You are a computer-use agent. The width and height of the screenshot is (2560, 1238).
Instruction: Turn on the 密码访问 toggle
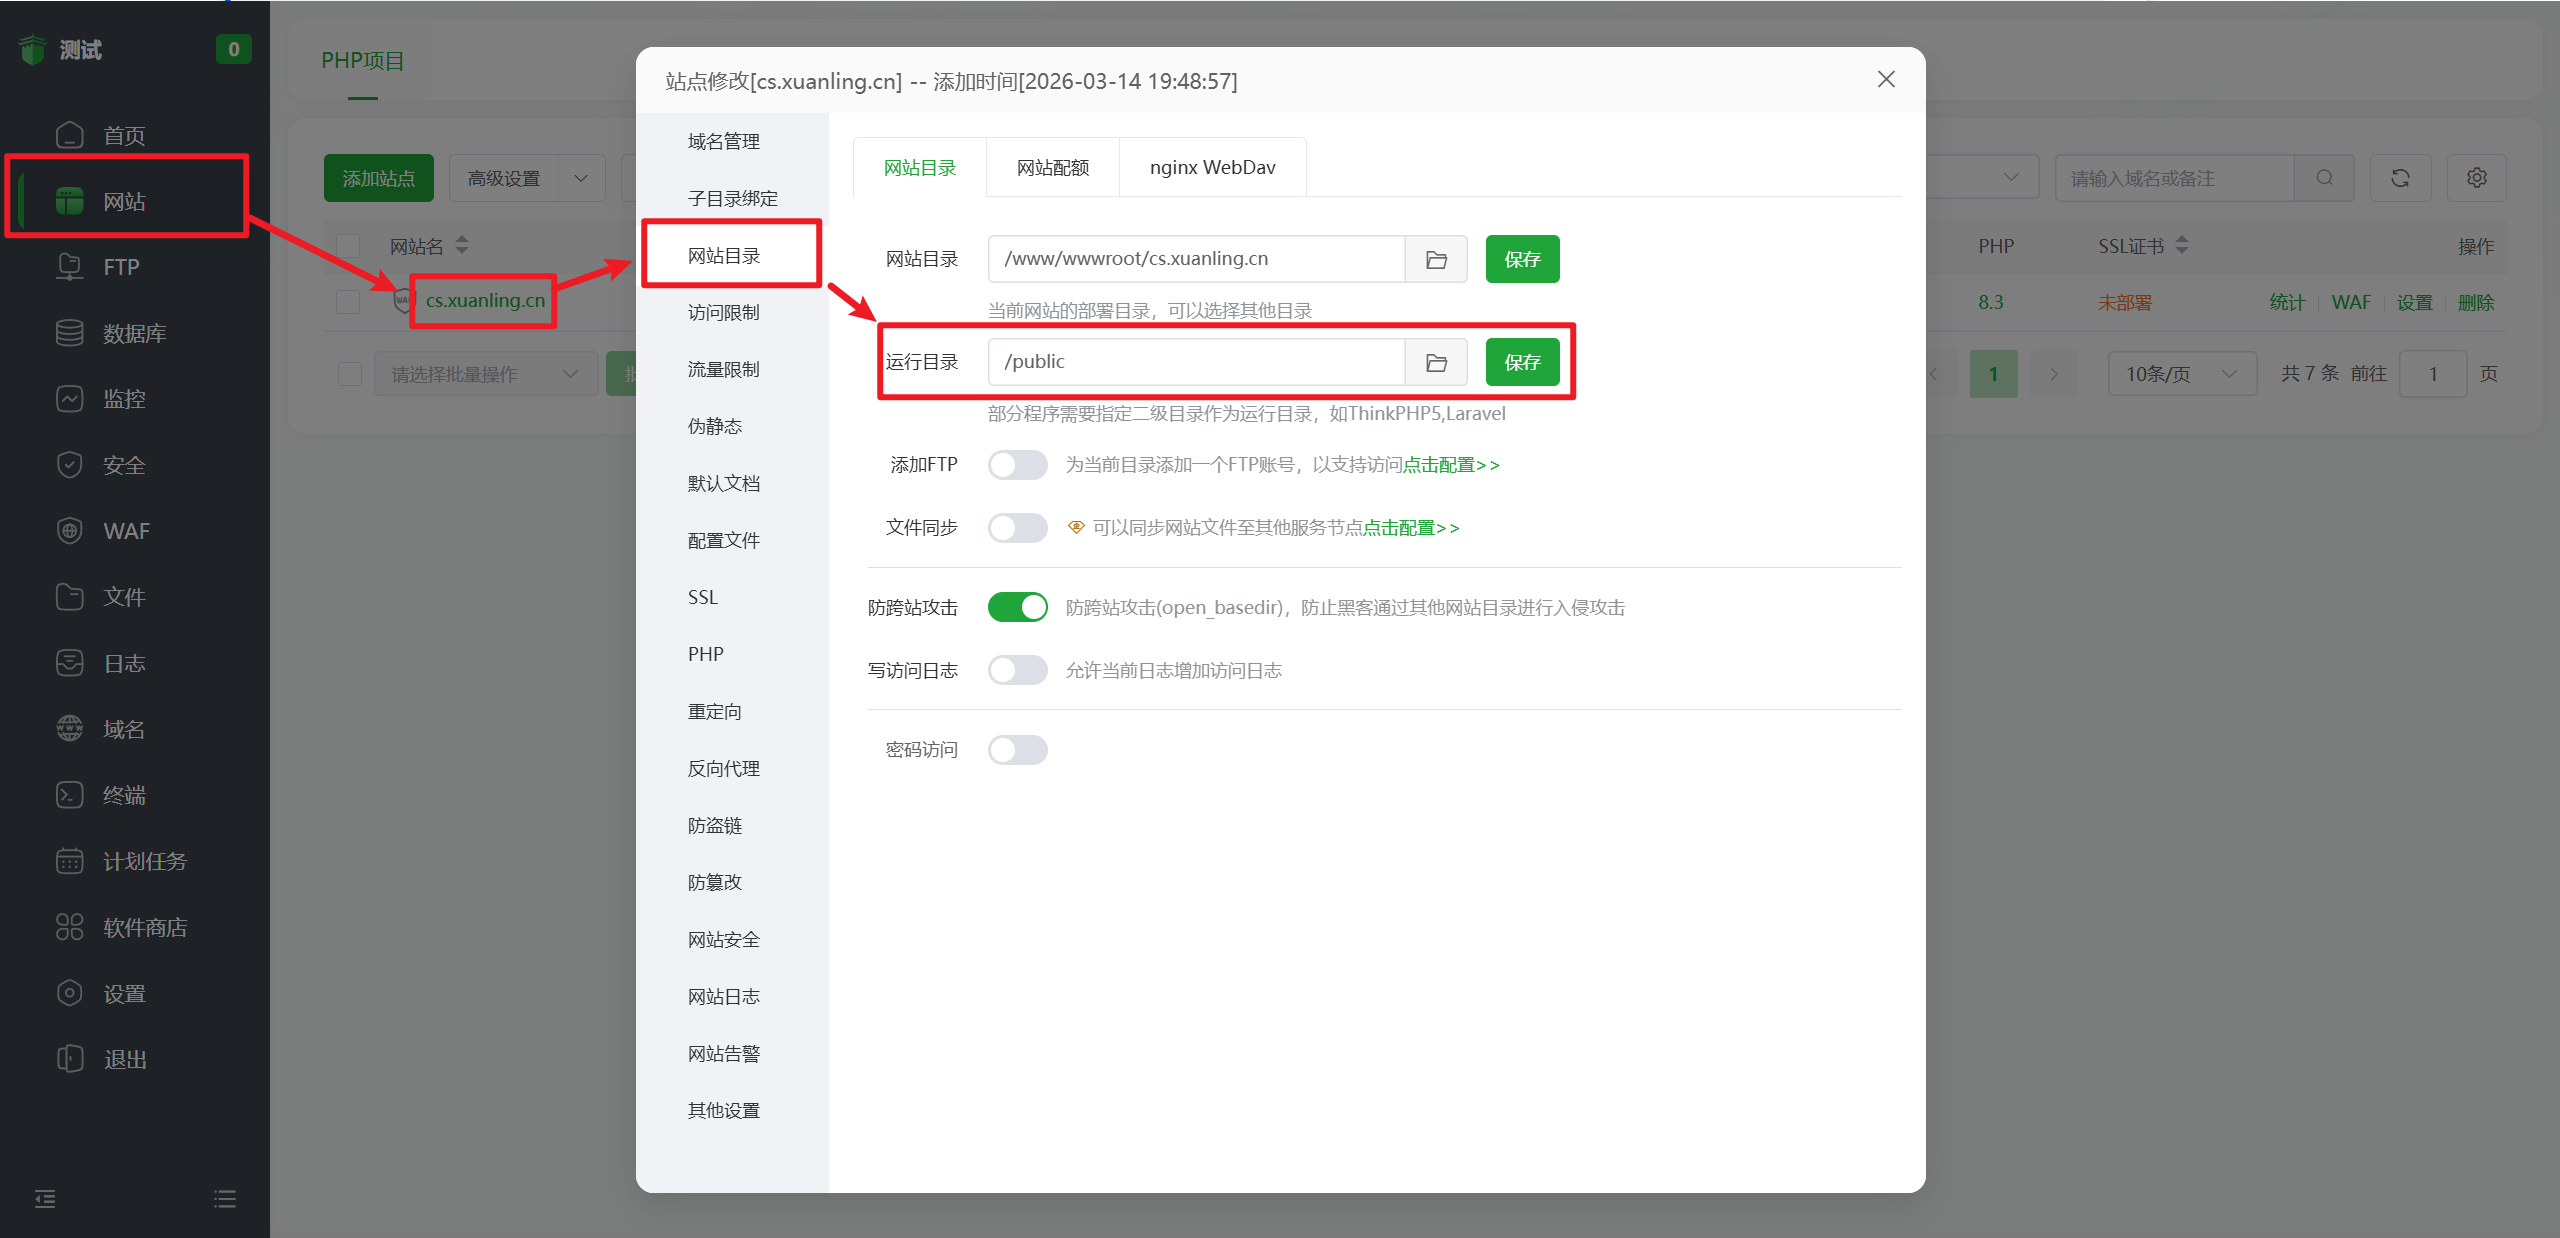(1017, 749)
